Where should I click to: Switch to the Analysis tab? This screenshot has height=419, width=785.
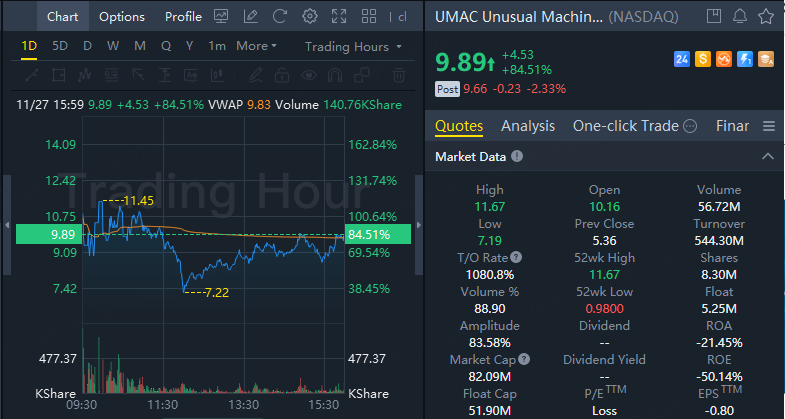pos(528,126)
